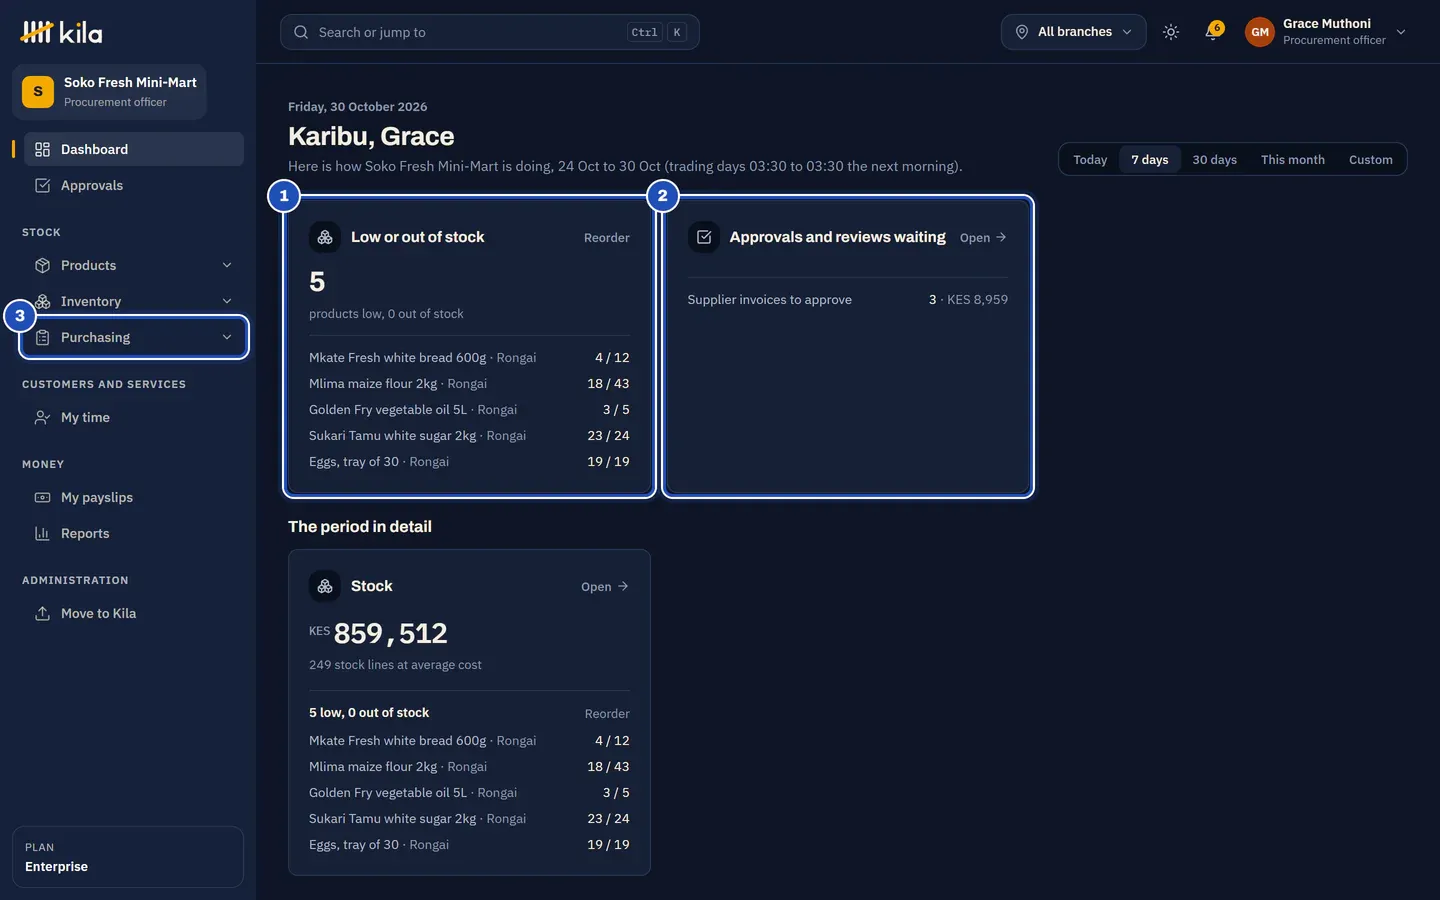The width and height of the screenshot is (1440, 900).
Task: Click the Reports bar chart icon
Action: pos(42,533)
